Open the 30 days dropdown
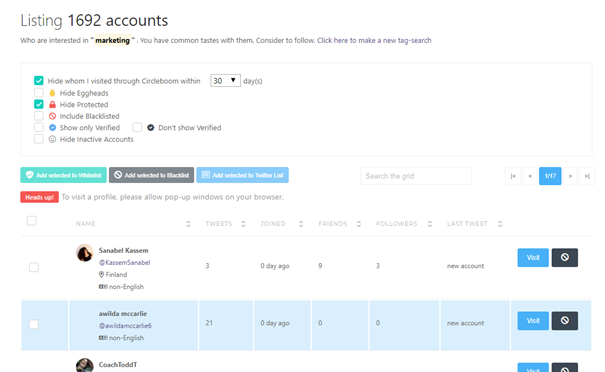 pyautogui.click(x=225, y=81)
